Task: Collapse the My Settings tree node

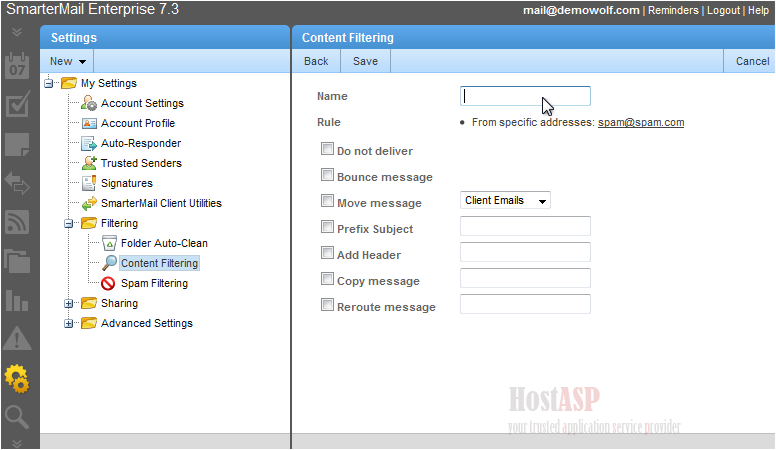Action: click(48, 83)
